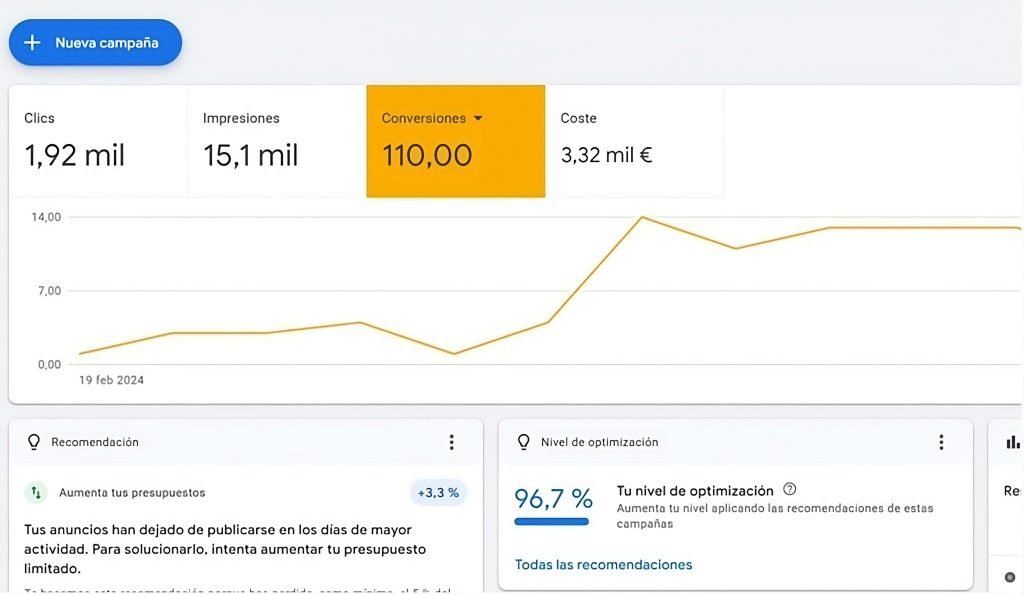This screenshot has width=1024, height=595.
Task: Click the lightbulb icon beside Recomendación
Action: [34, 442]
